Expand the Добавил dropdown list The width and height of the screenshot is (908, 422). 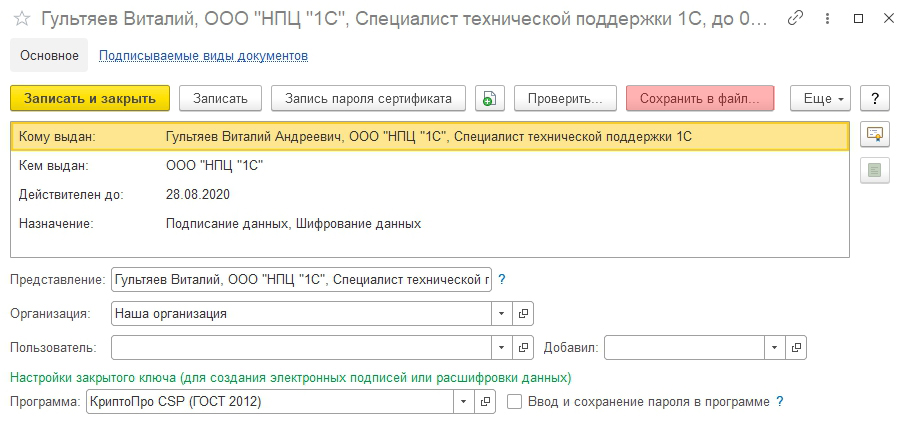click(775, 348)
